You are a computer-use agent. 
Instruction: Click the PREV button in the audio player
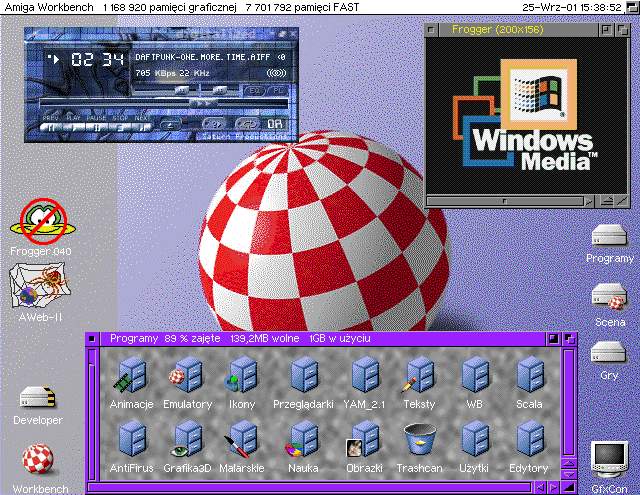(x=51, y=127)
